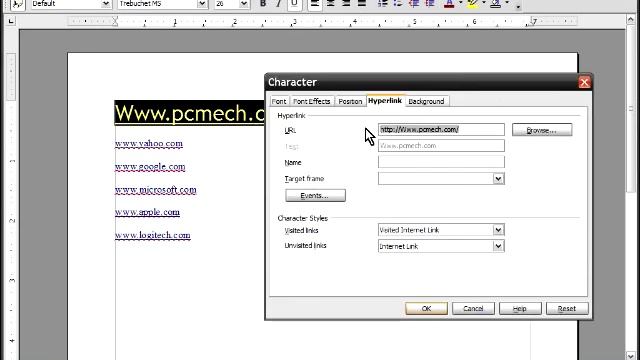This screenshot has height=360, width=640.
Task: Open the toolbar options overflow arrow
Action: (518, 6)
